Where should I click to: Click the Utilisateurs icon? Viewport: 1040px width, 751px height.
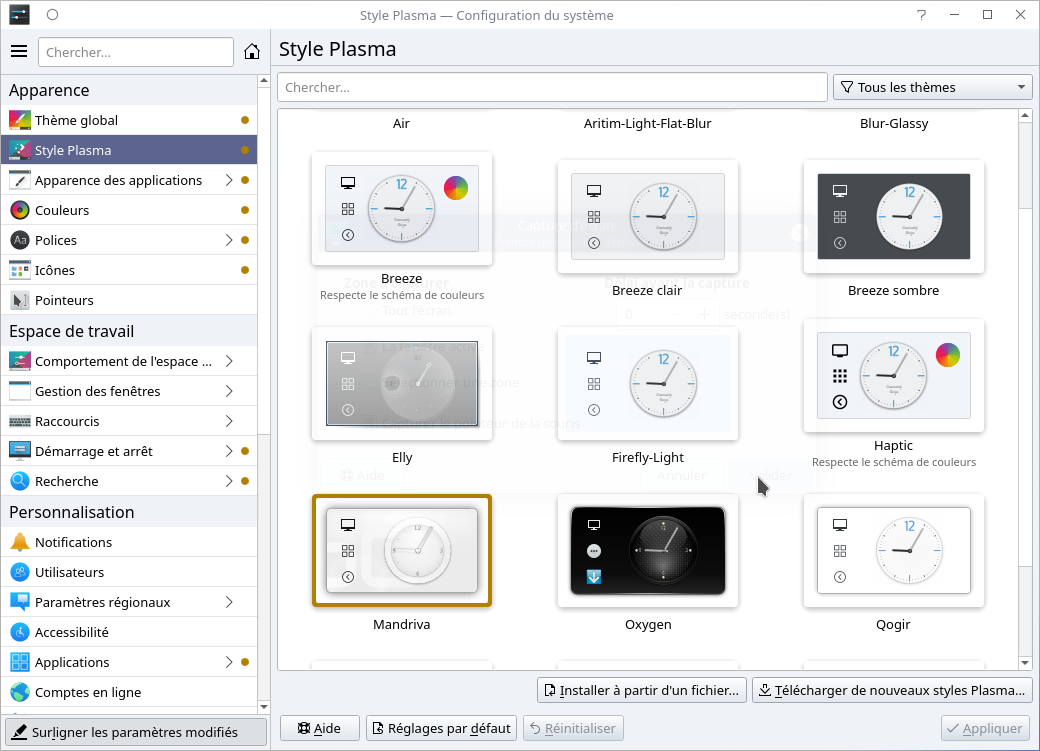pos(20,572)
